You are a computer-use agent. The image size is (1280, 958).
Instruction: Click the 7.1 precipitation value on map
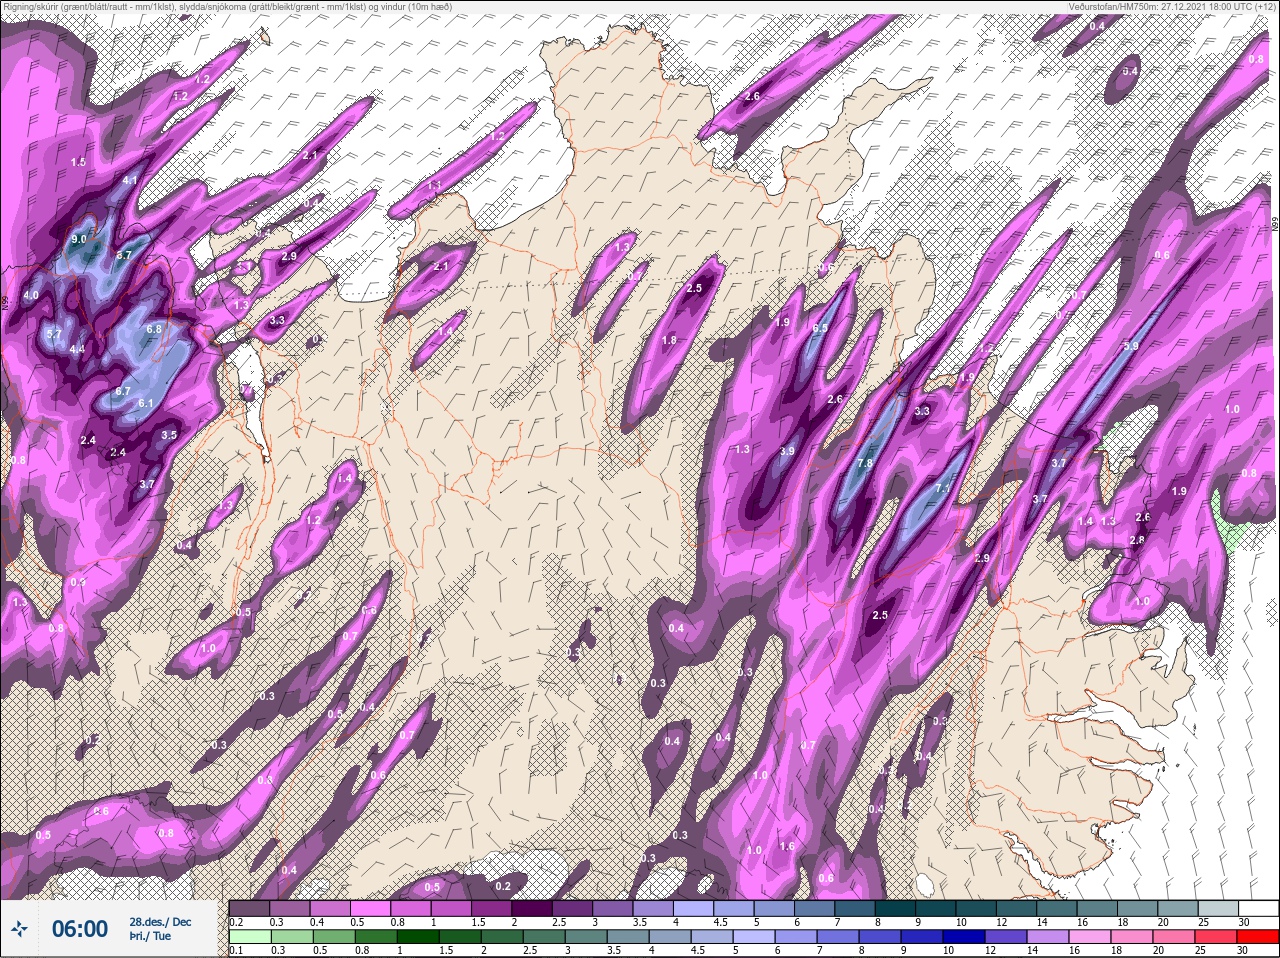point(942,489)
